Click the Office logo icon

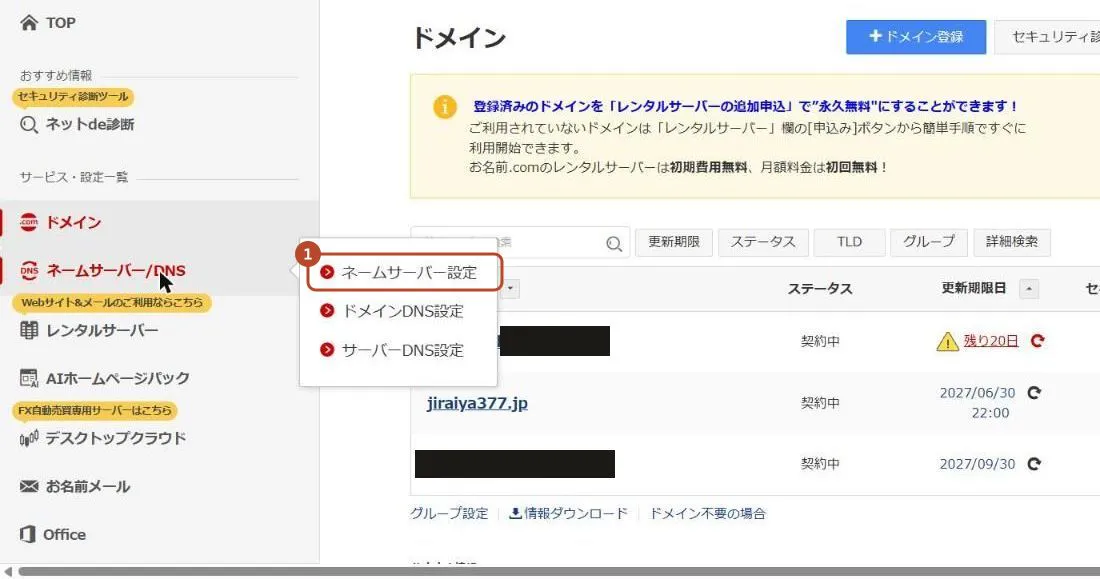pos(28,534)
